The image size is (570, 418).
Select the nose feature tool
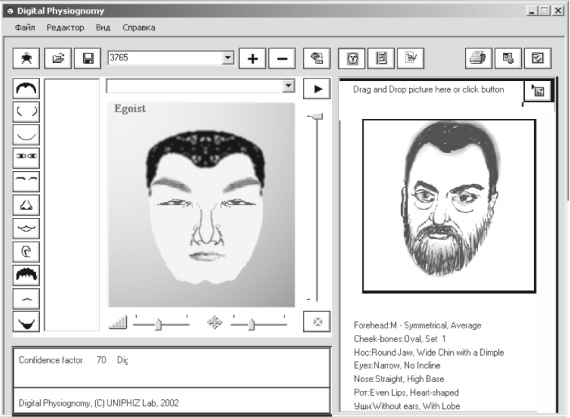point(26,205)
